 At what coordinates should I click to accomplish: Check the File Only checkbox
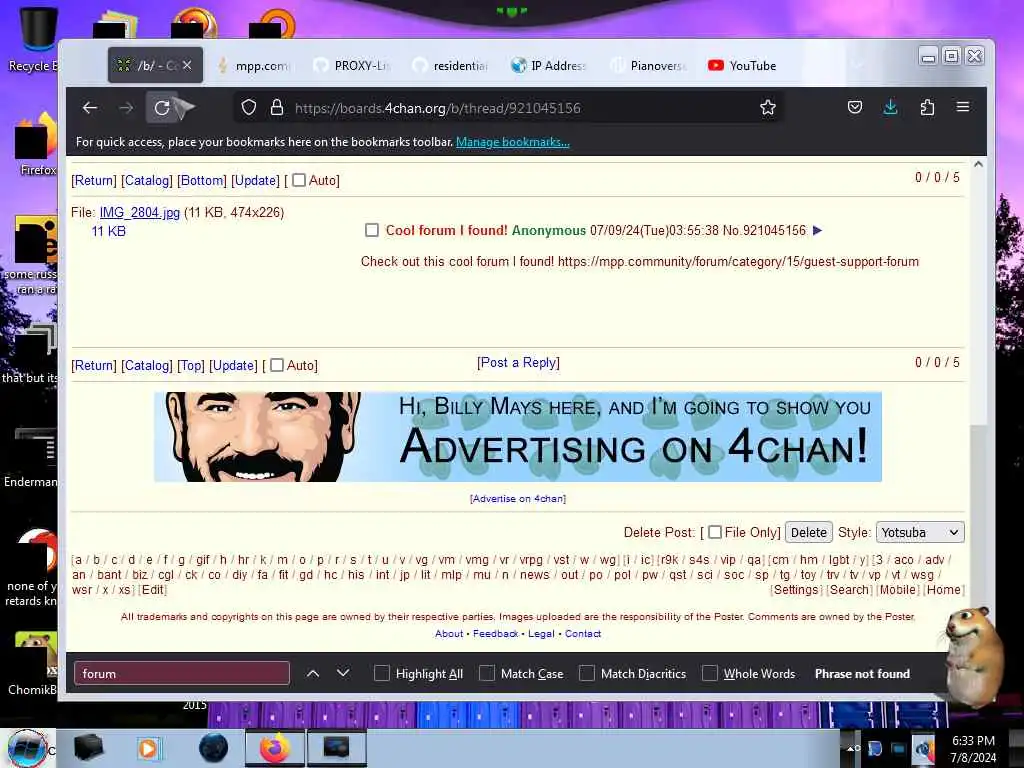tap(715, 532)
